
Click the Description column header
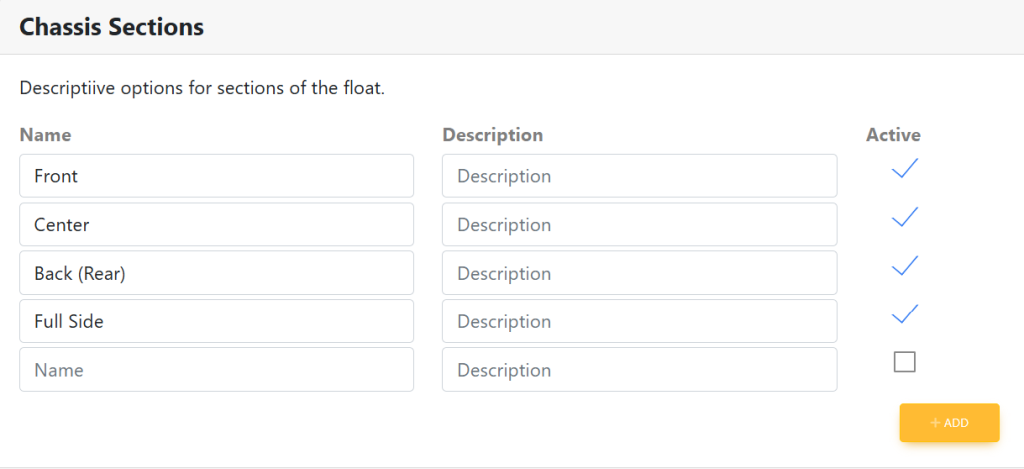tap(492, 134)
